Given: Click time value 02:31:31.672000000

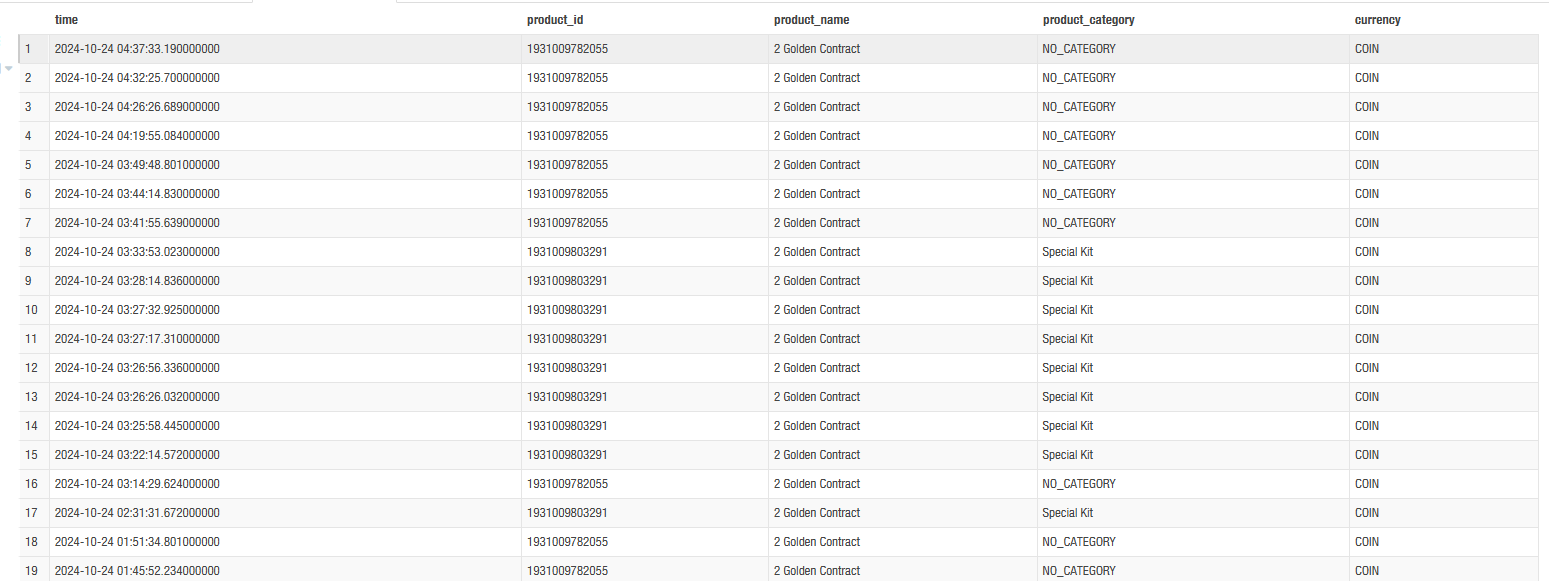Looking at the screenshot, I should (x=137, y=513).
